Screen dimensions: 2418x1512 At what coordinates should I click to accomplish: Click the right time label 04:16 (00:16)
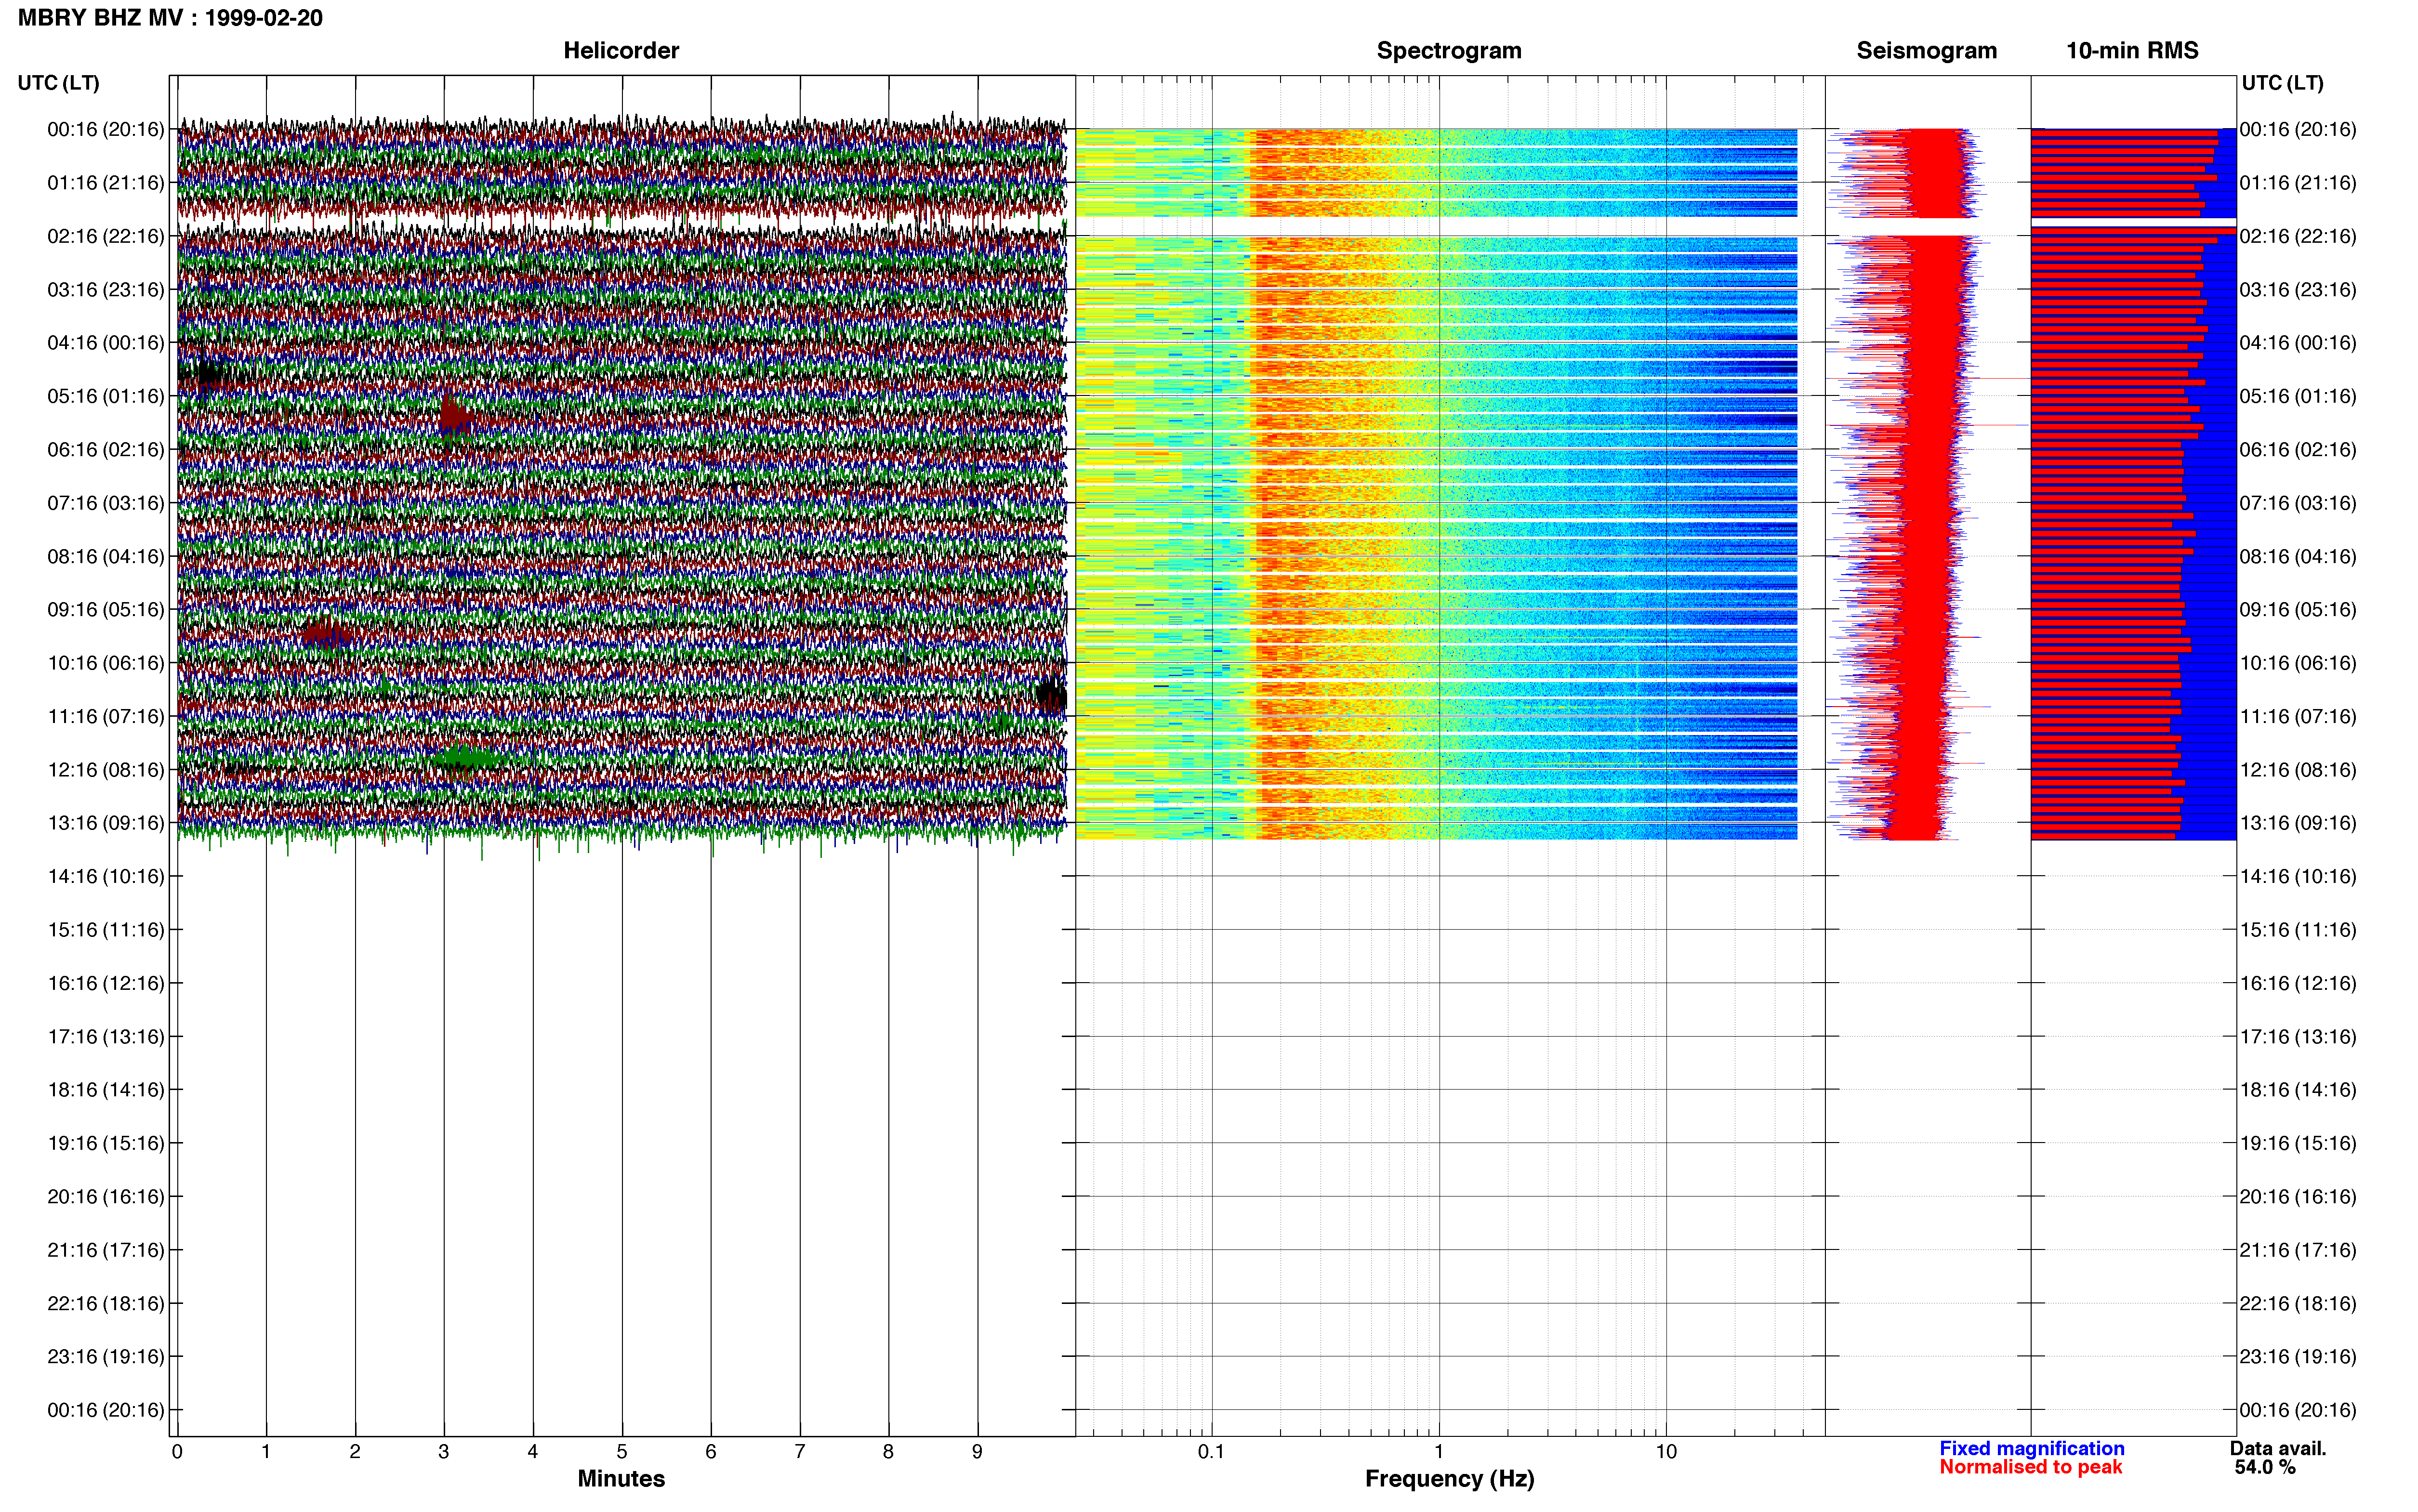click(2298, 343)
